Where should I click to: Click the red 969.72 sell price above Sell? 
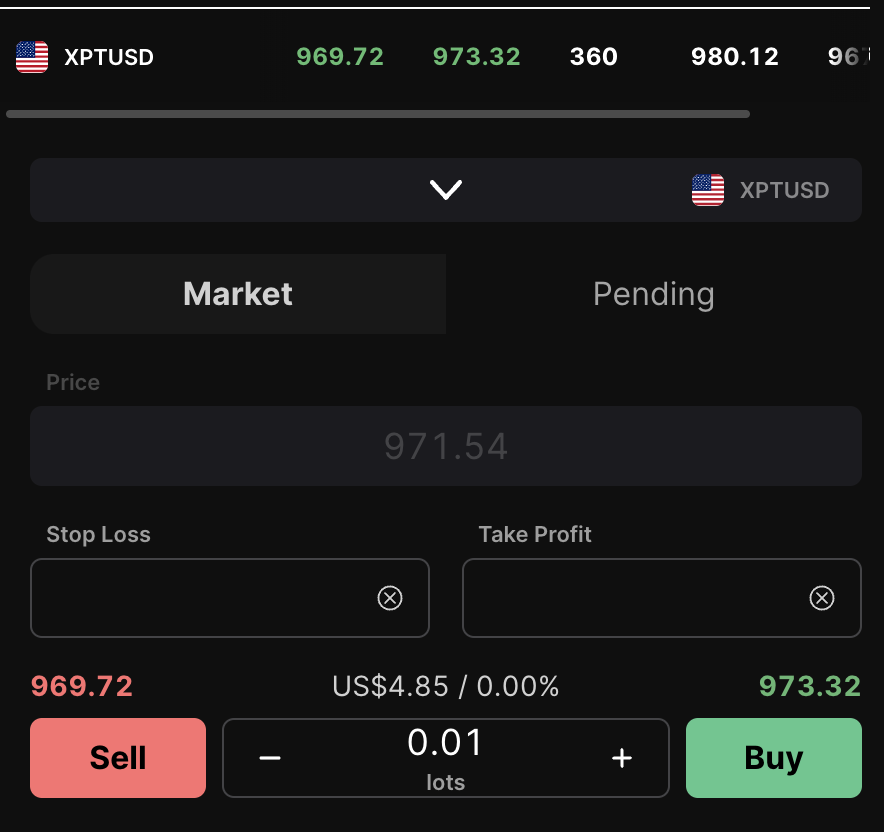[x=82, y=686]
